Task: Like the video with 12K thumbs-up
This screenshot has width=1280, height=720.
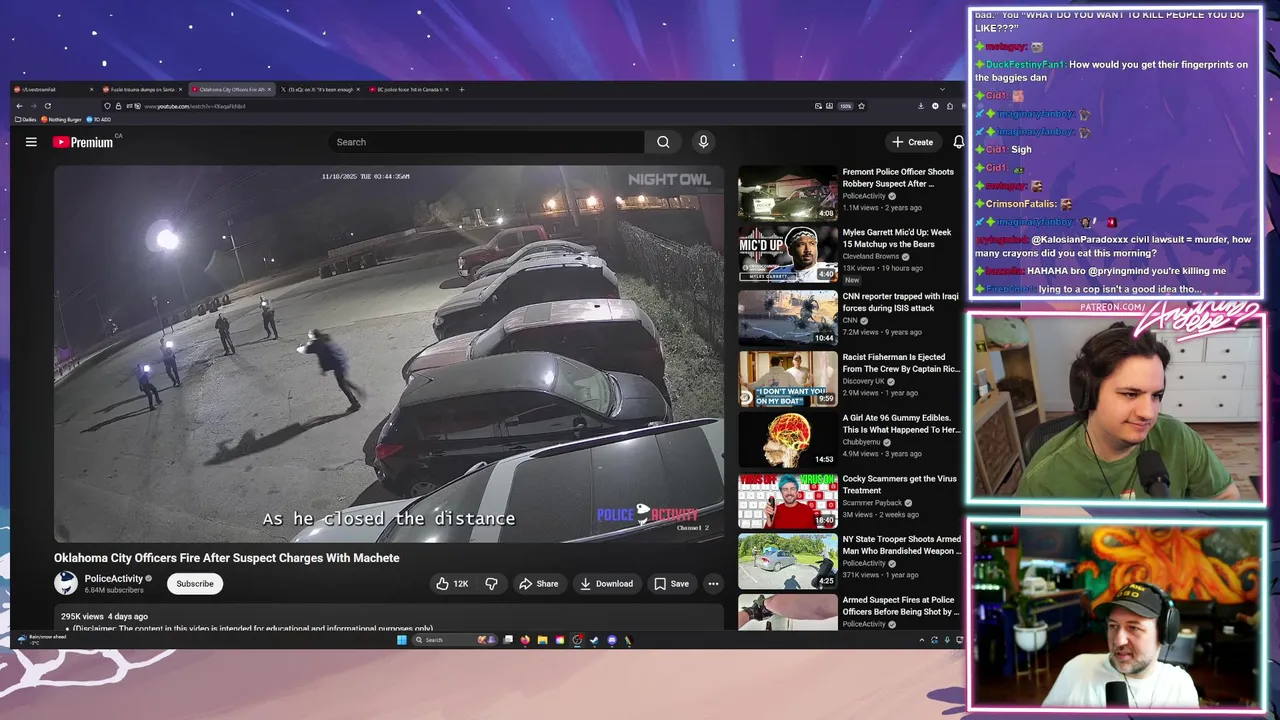Action: pos(452,584)
